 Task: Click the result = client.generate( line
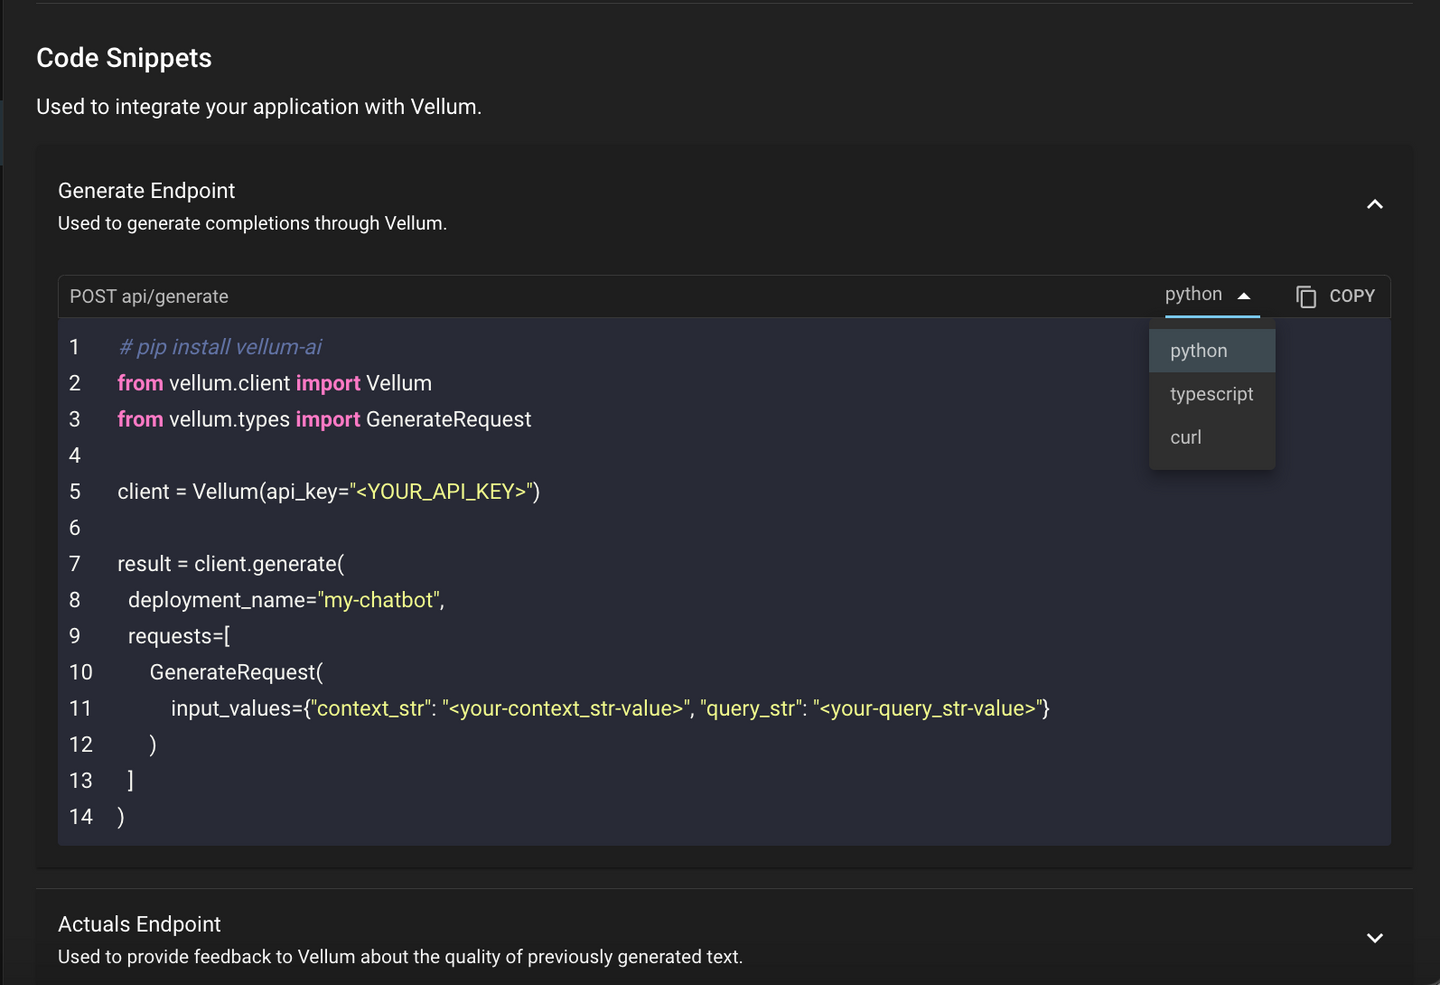231,564
